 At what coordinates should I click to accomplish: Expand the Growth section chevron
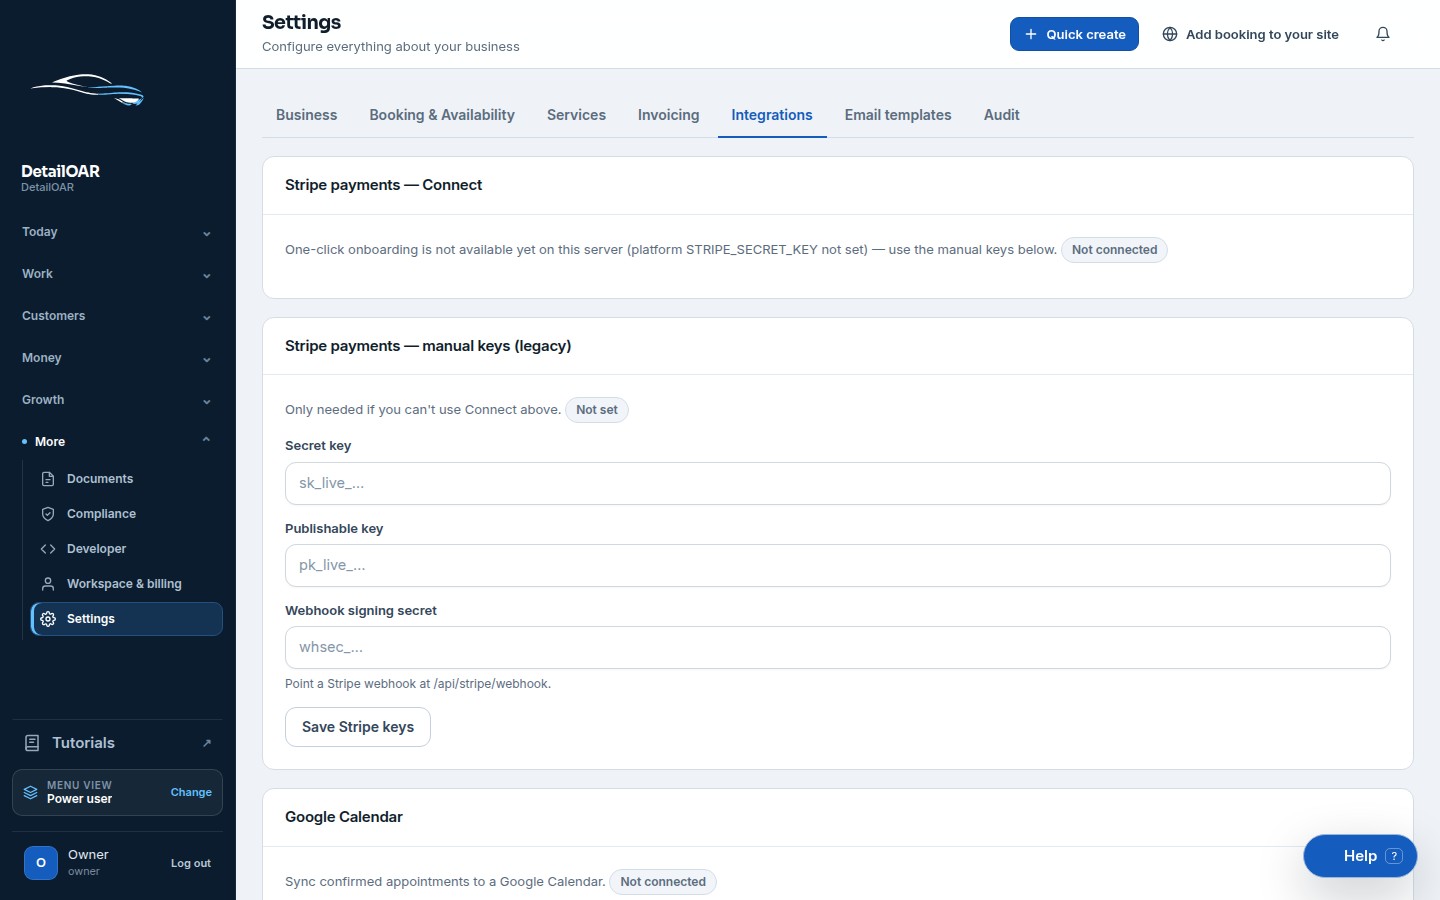(x=207, y=401)
